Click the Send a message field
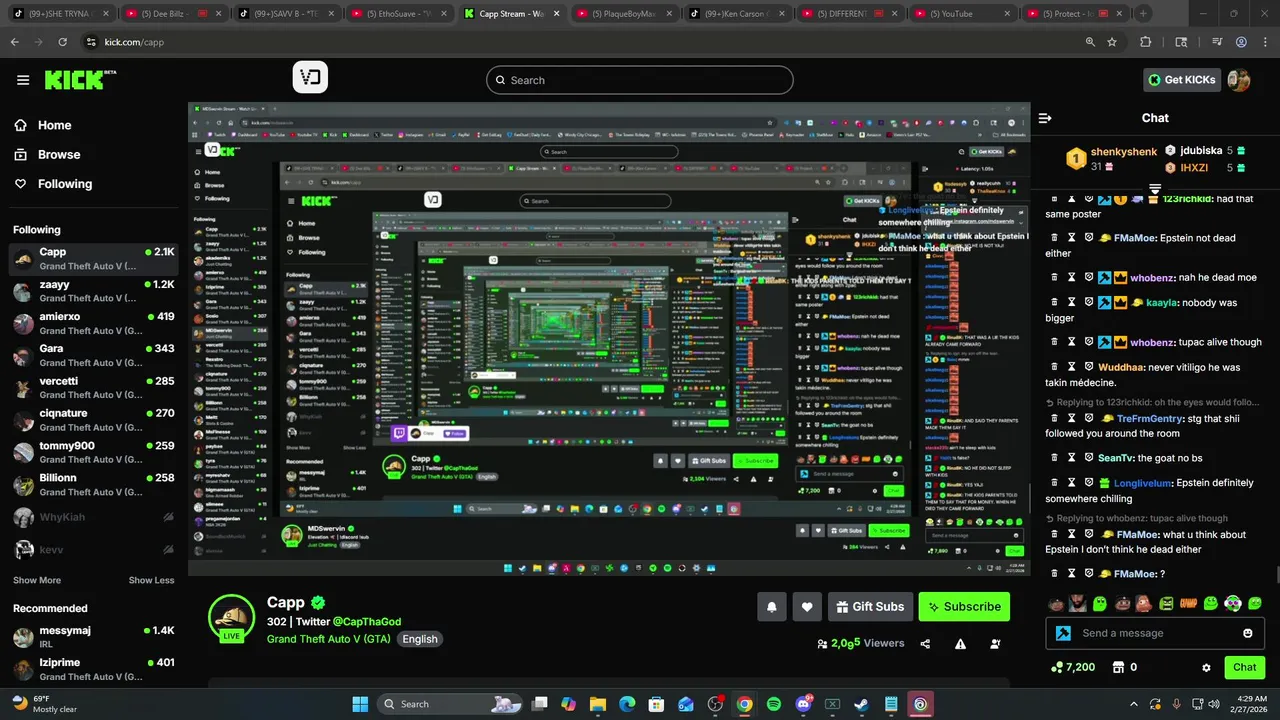Image resolution: width=1280 pixels, height=720 pixels. pyautogui.click(x=1155, y=633)
